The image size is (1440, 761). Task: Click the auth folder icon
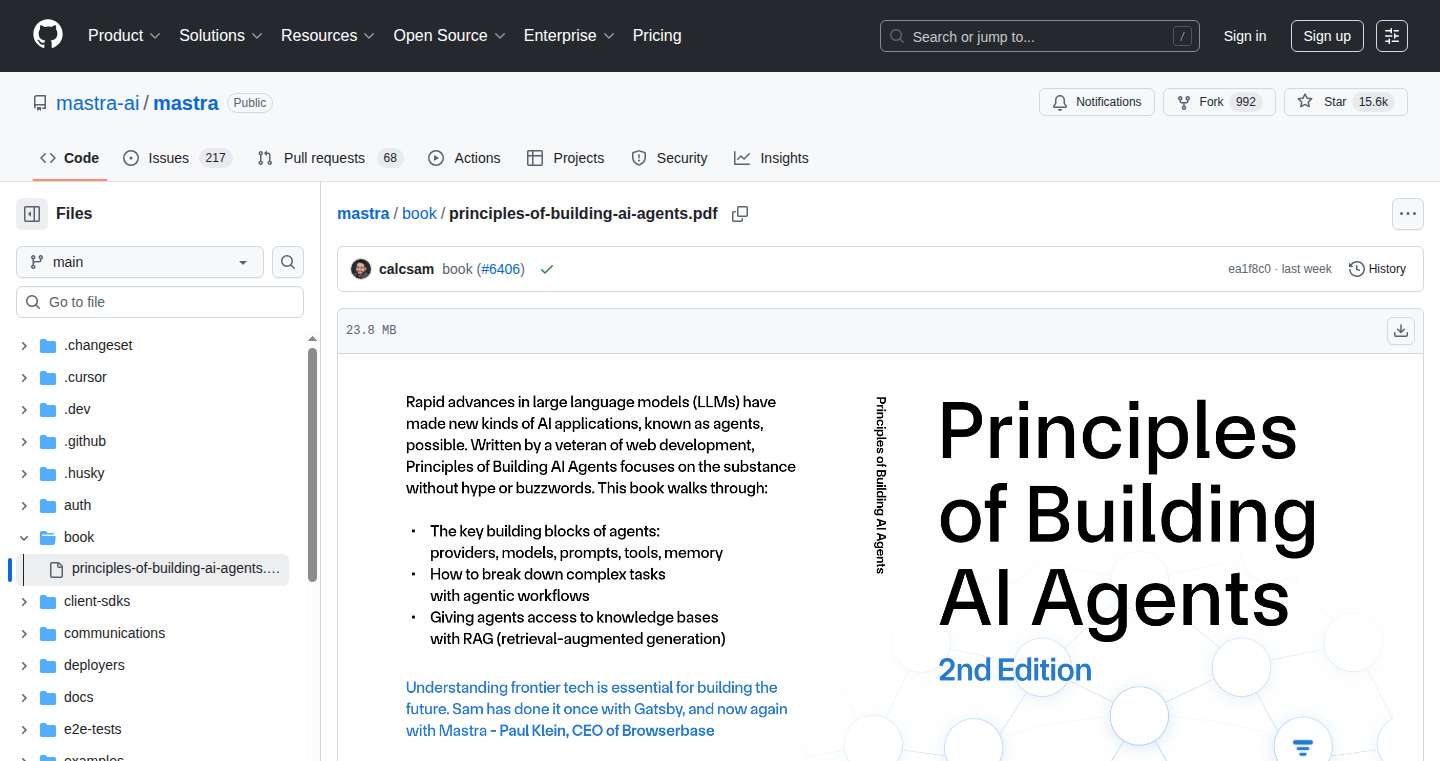point(48,505)
